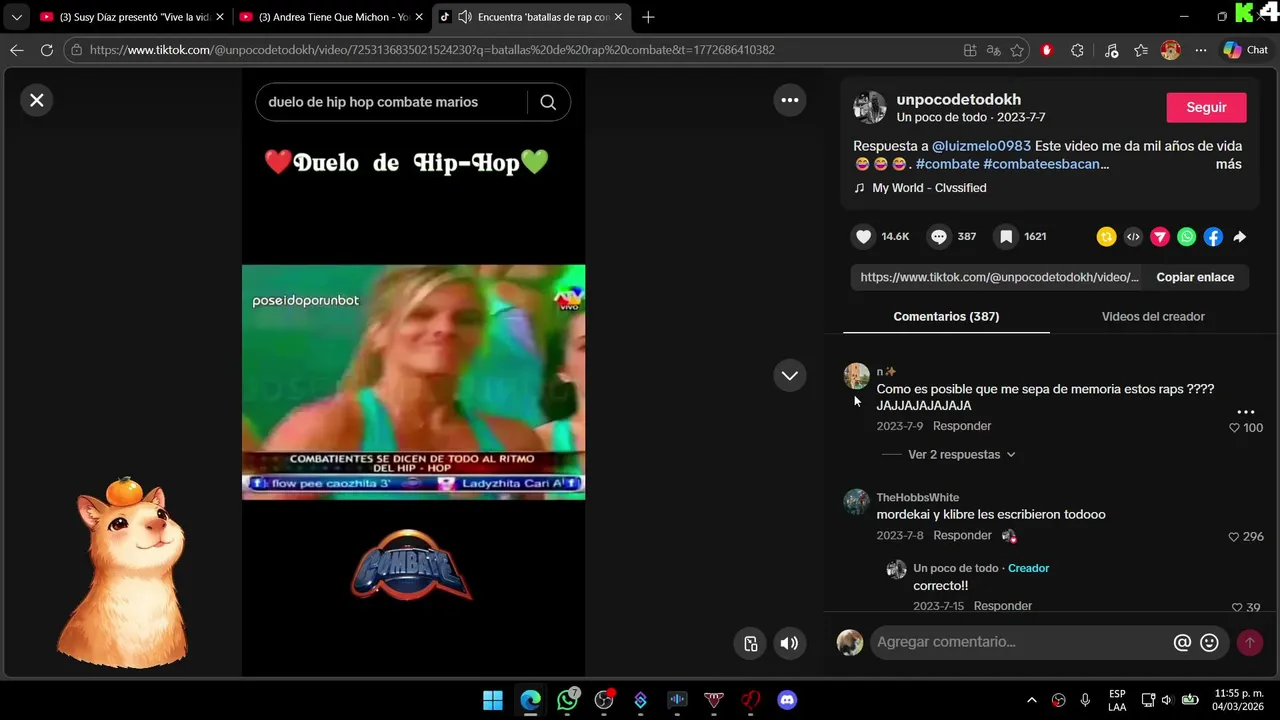This screenshot has width=1280, height=720.
Task: Click the Seguir follow button
Action: tap(1206, 107)
